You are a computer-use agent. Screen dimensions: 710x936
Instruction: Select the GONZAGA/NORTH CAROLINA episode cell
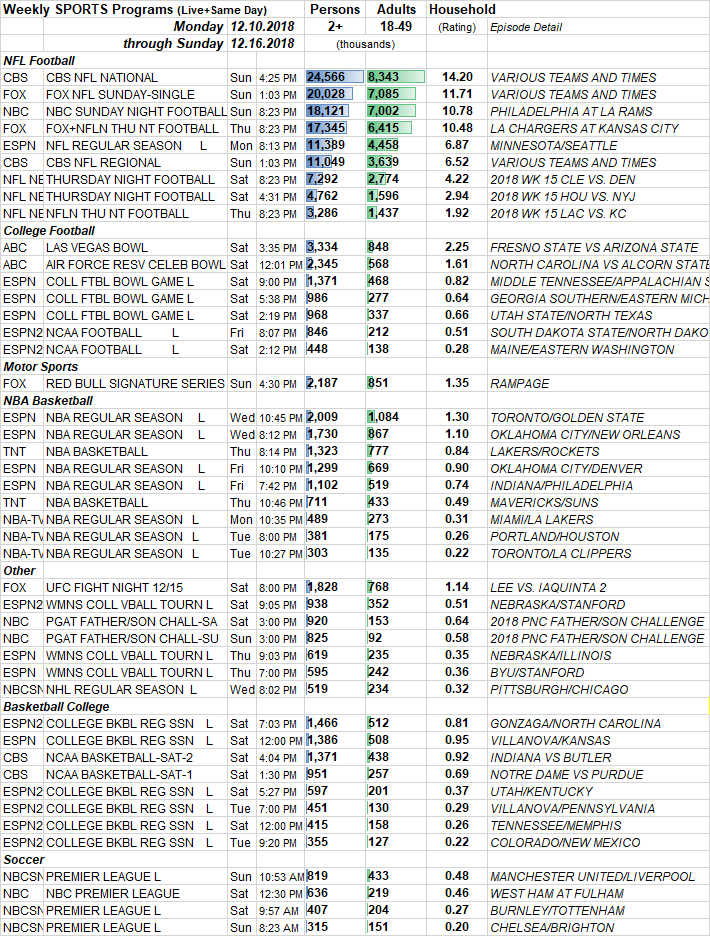[575, 723]
